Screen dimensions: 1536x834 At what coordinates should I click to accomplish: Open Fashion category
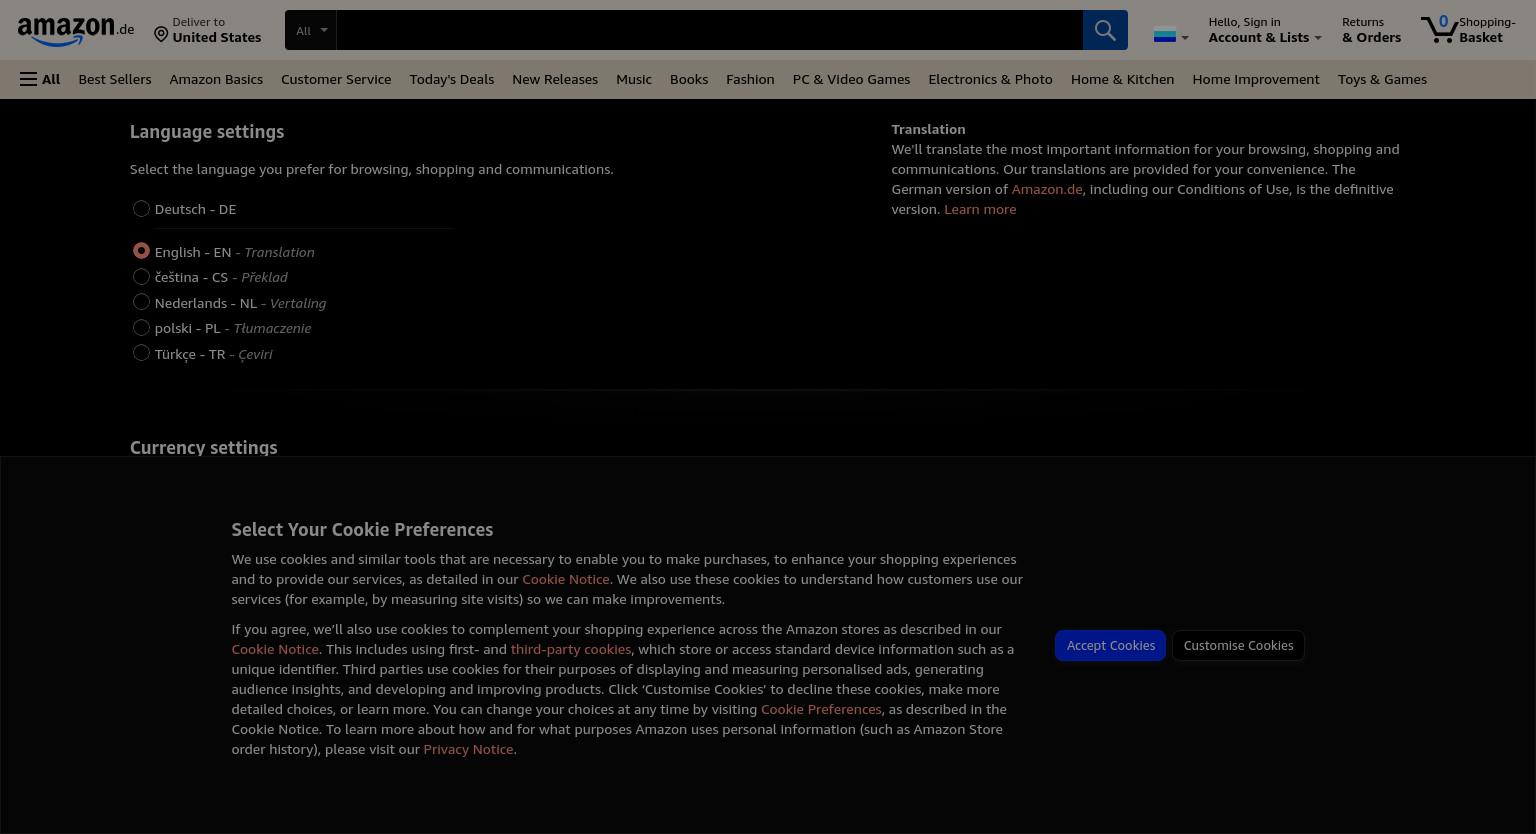750,79
